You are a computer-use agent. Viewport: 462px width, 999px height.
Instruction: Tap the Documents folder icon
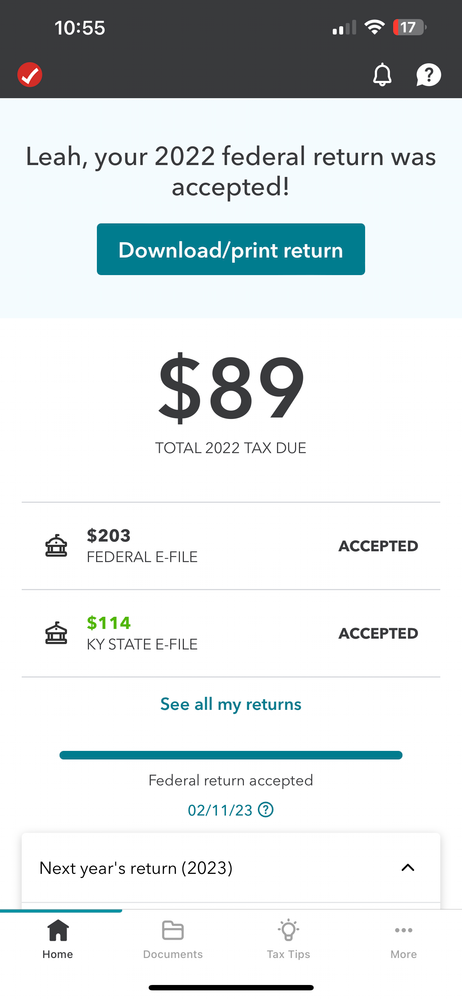pyautogui.click(x=173, y=930)
